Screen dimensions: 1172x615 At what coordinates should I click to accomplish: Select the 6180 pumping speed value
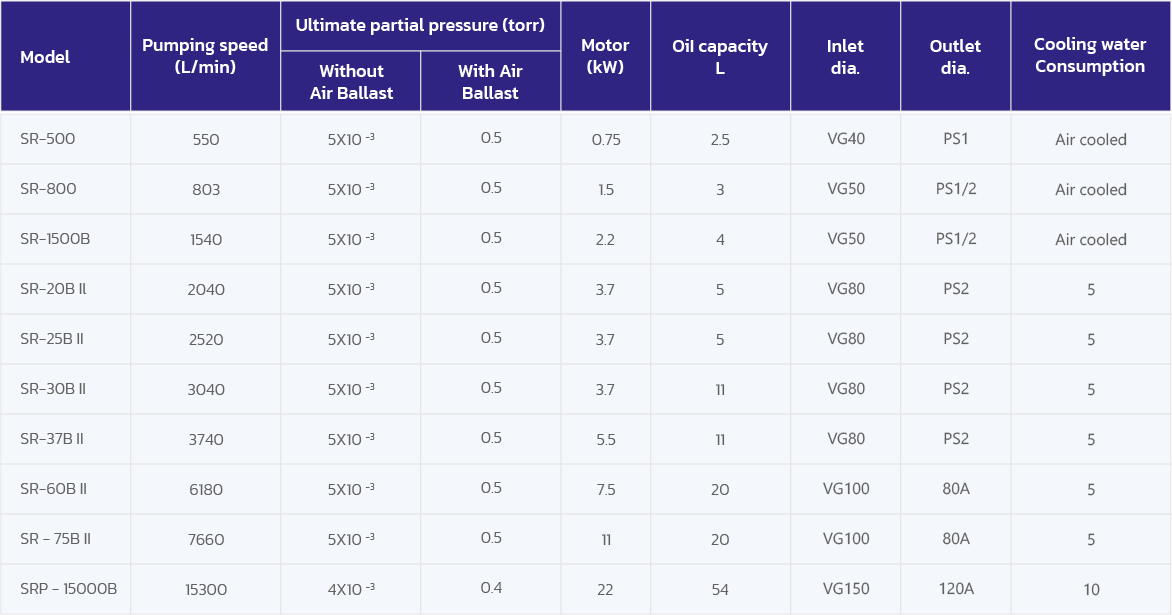click(206, 489)
